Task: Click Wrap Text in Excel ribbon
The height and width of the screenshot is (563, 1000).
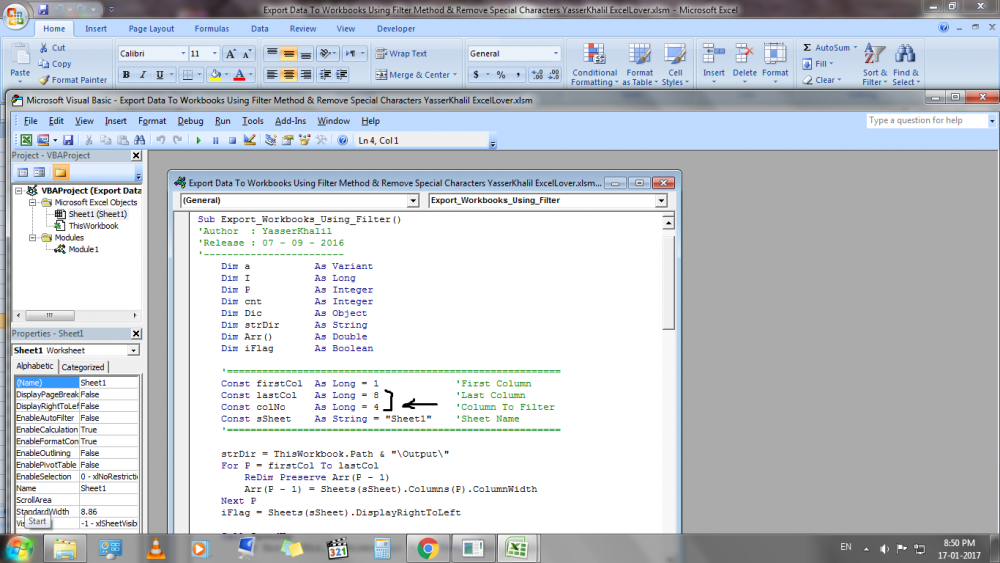Action: [401, 54]
